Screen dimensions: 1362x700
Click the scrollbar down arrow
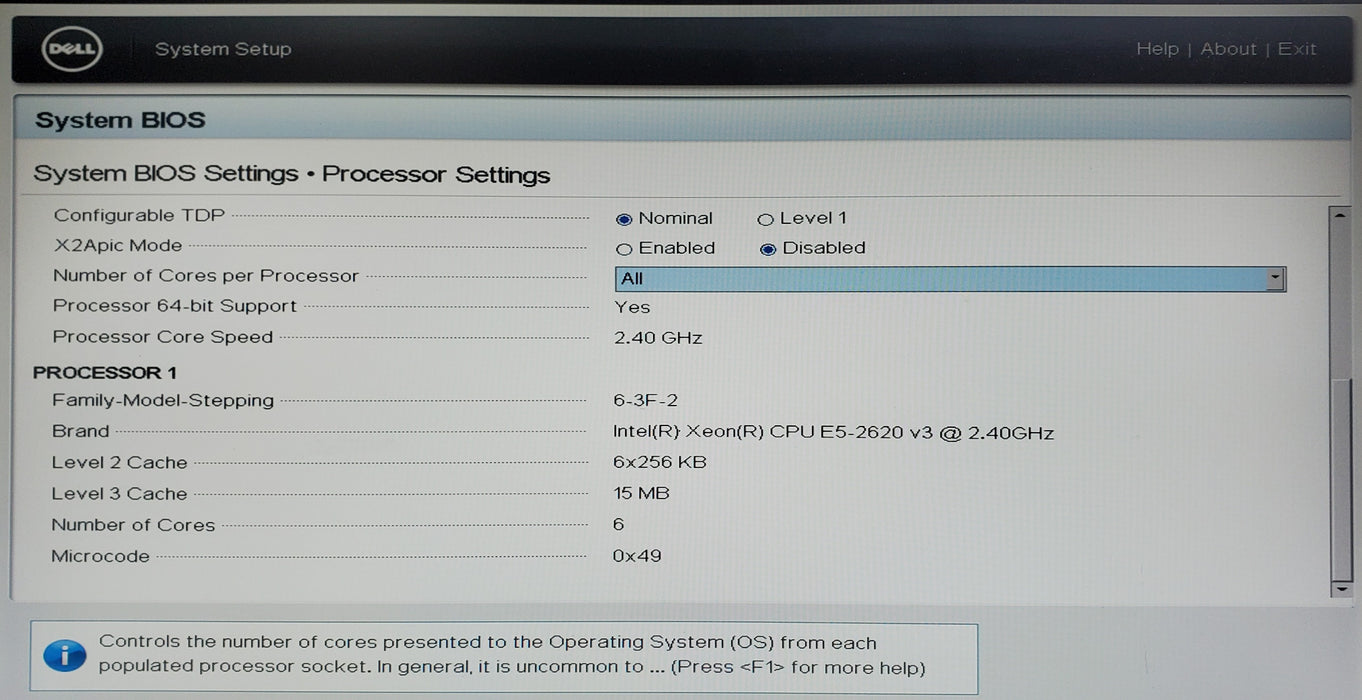pyautogui.click(x=1341, y=590)
